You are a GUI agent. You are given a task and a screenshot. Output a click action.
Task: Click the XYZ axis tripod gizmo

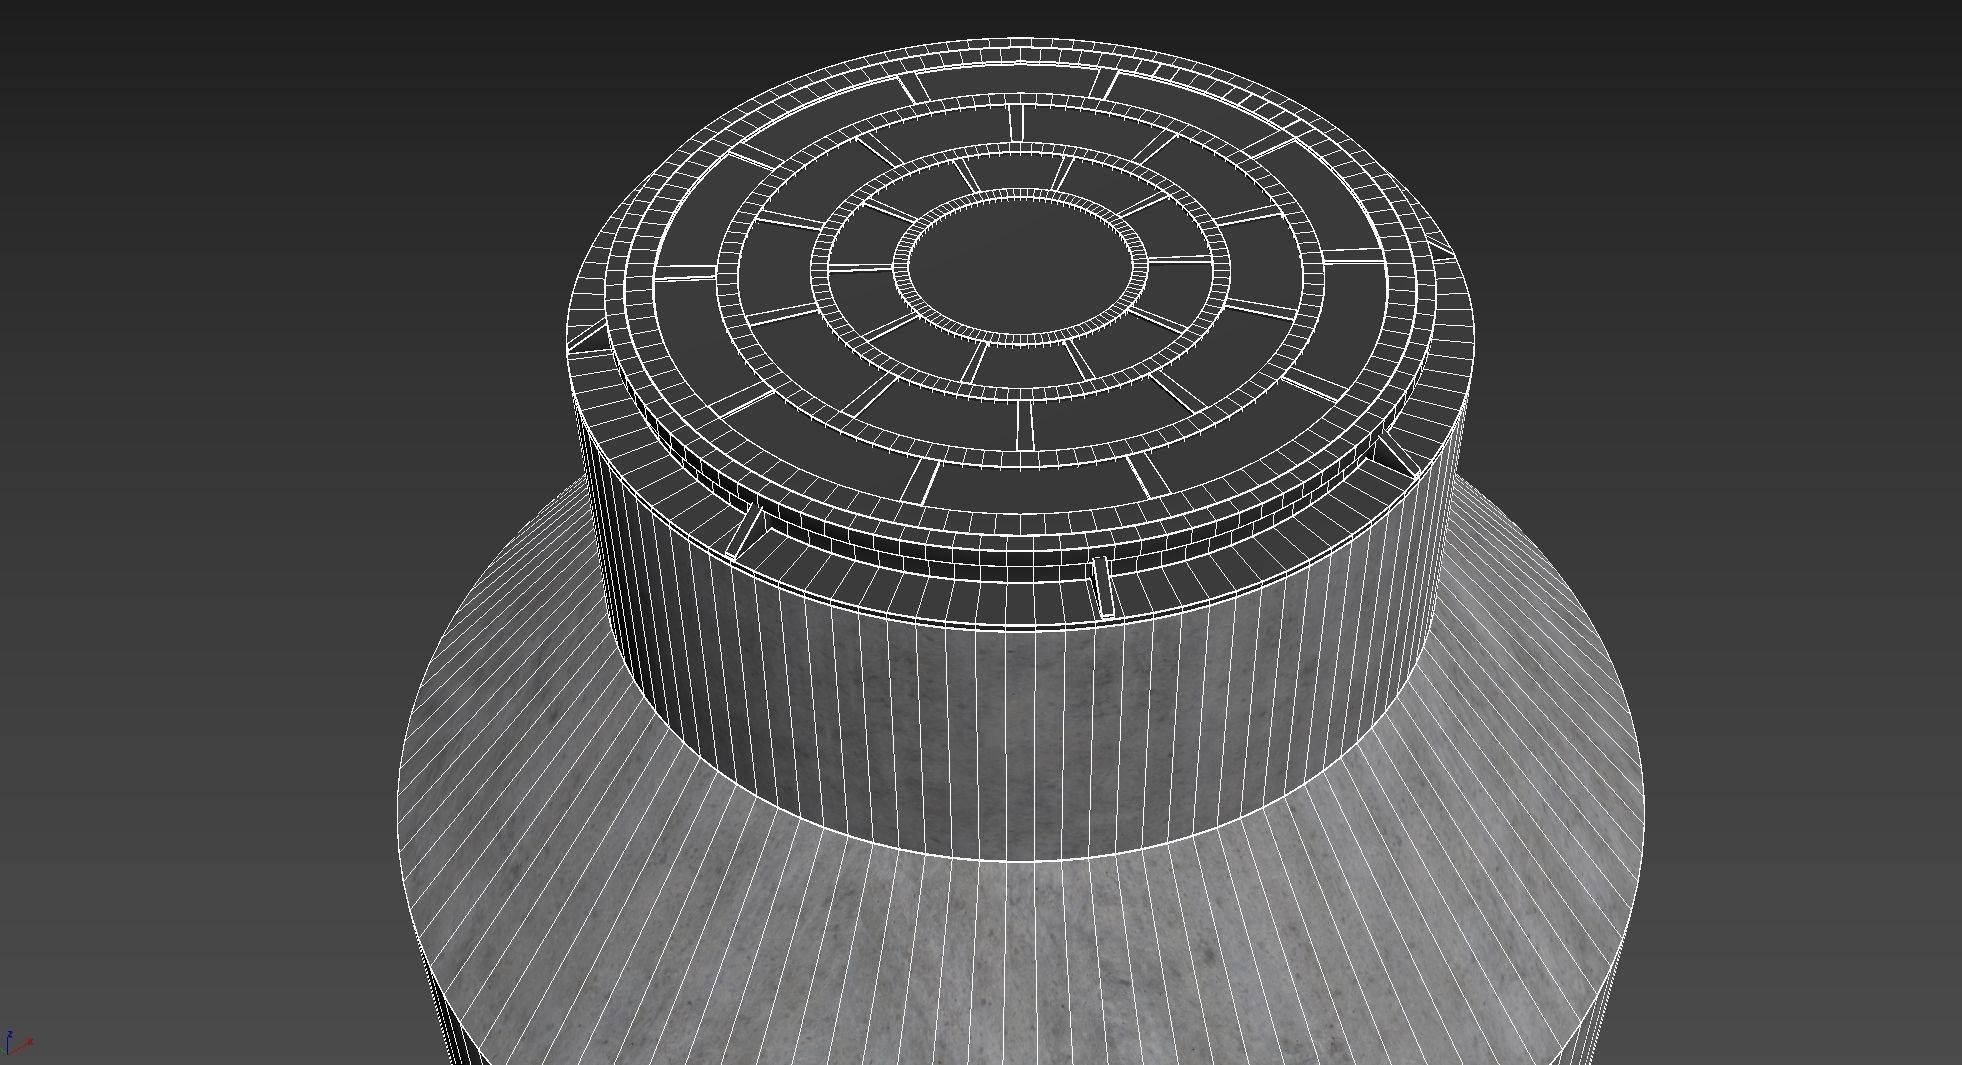pyautogui.click(x=17, y=1041)
